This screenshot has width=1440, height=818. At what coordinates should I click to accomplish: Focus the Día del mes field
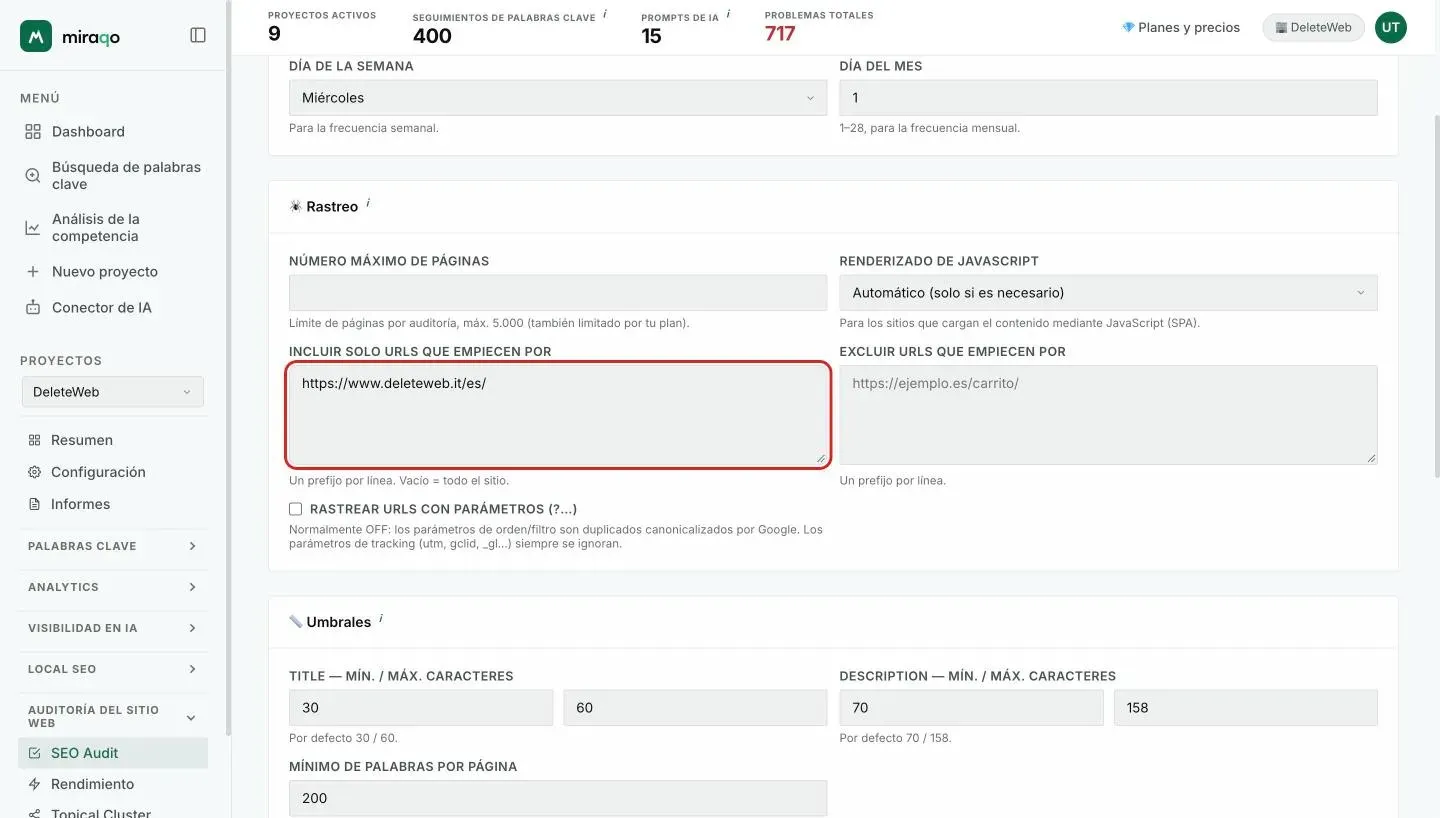pyautogui.click(x=1108, y=98)
